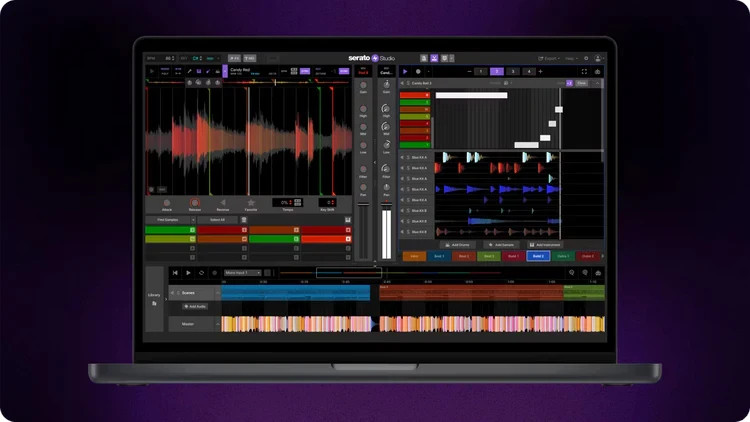Click the Select All button
This screenshot has height=422, width=750.
click(217, 220)
